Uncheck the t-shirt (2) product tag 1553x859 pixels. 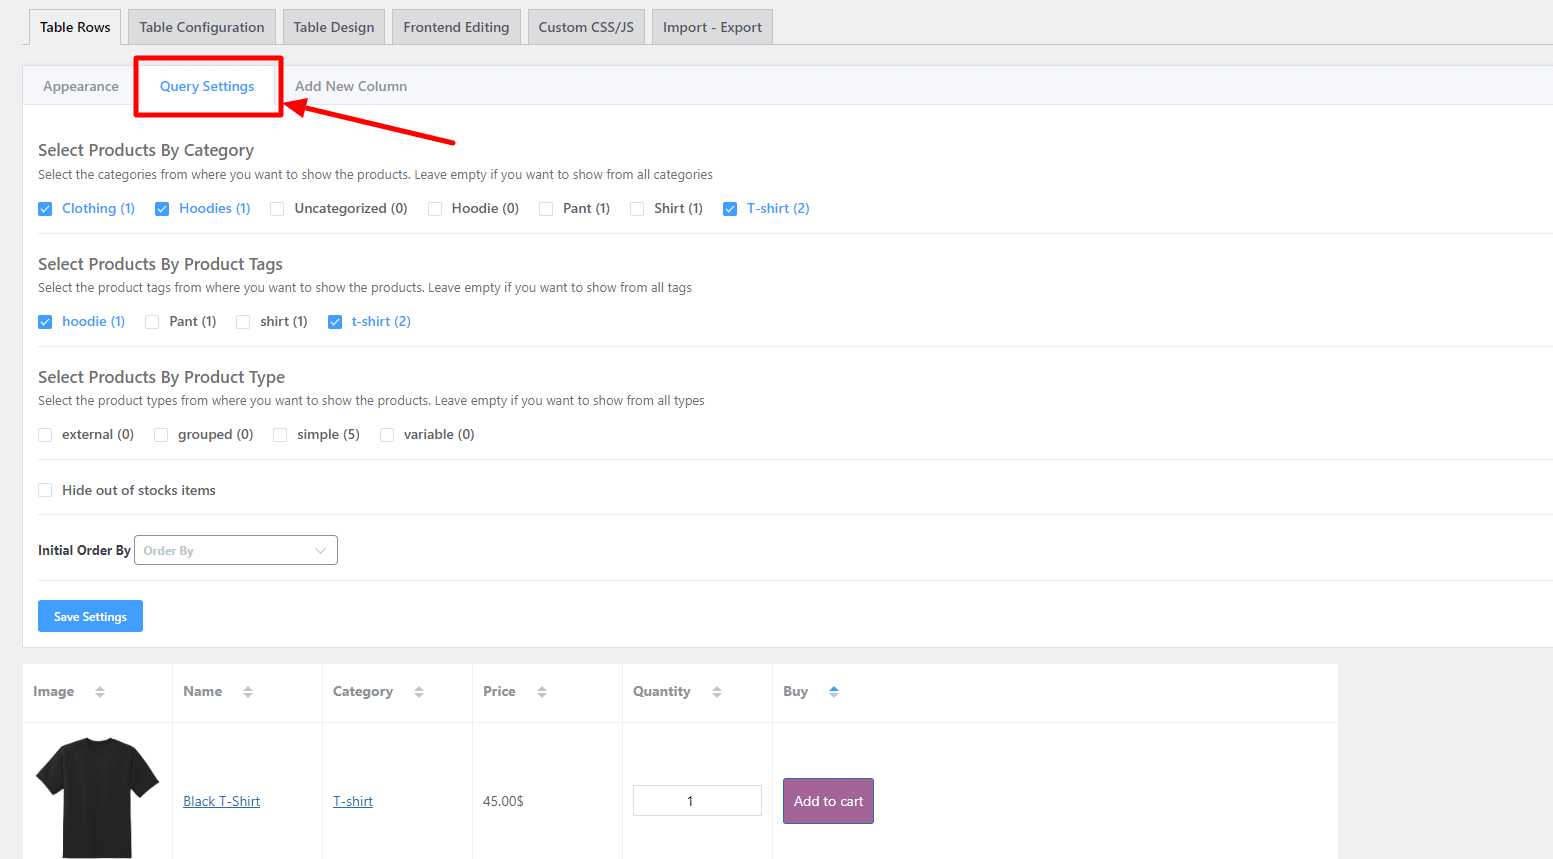pyautogui.click(x=335, y=322)
